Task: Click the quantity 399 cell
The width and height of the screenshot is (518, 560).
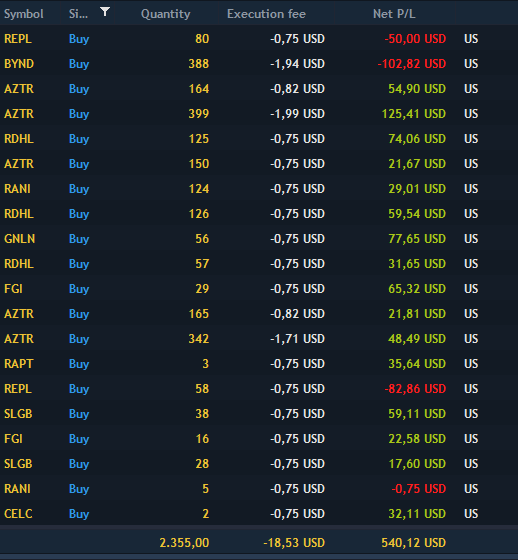Action: tap(199, 114)
